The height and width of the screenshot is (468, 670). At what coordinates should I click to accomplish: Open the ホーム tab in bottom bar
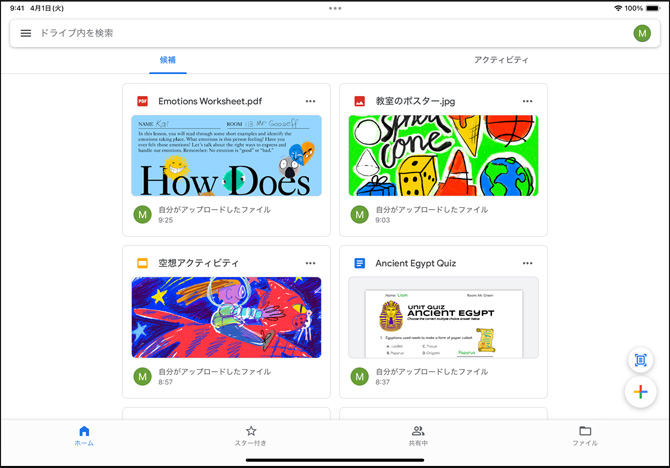84,436
